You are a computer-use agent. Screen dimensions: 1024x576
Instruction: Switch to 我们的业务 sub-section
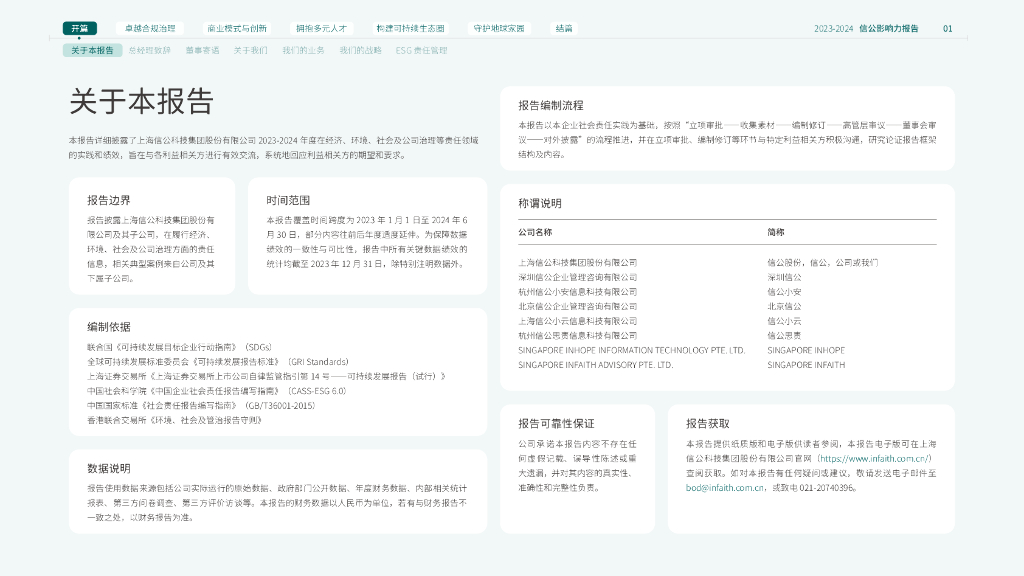point(303,50)
